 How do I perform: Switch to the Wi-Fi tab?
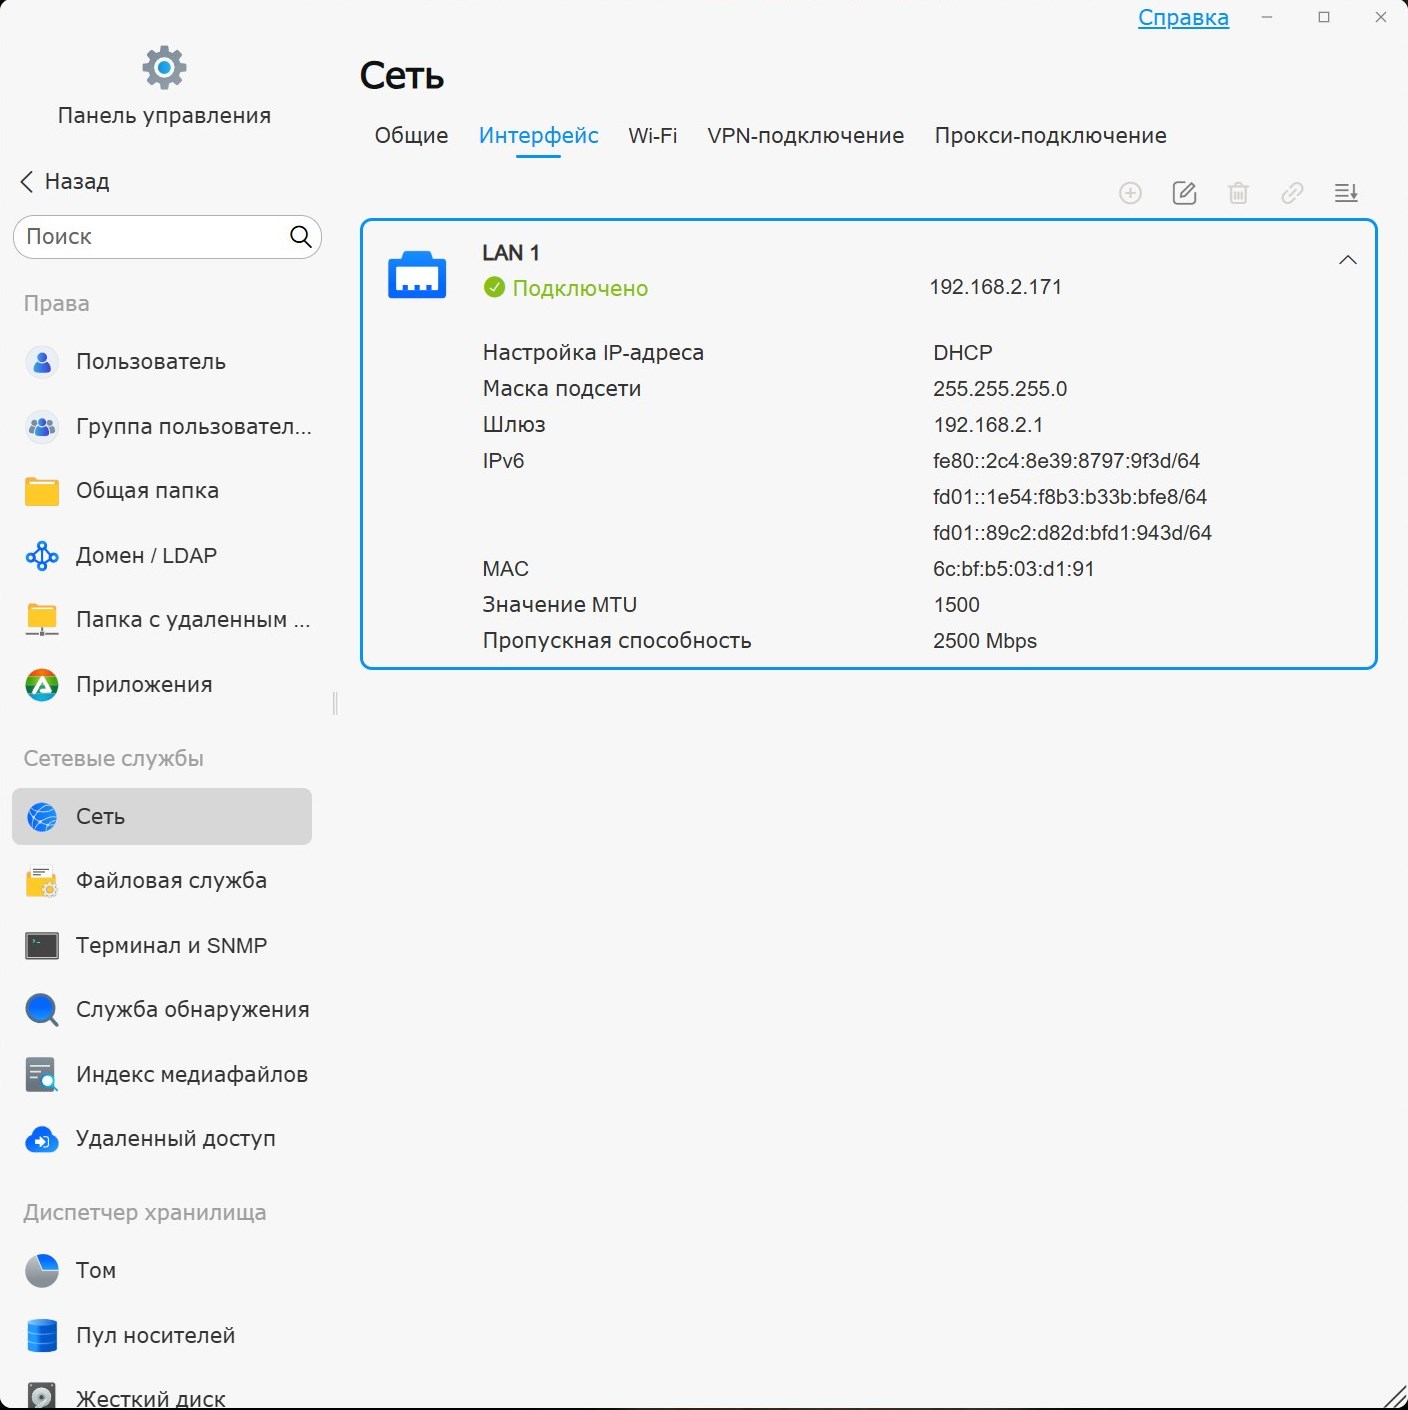652,136
